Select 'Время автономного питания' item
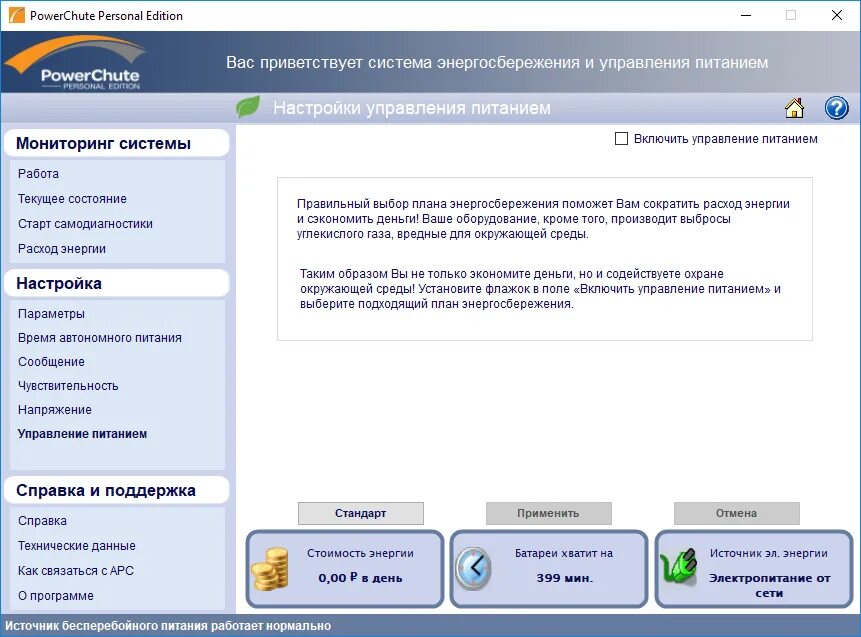Image resolution: width=861 pixels, height=637 pixels. (x=99, y=338)
